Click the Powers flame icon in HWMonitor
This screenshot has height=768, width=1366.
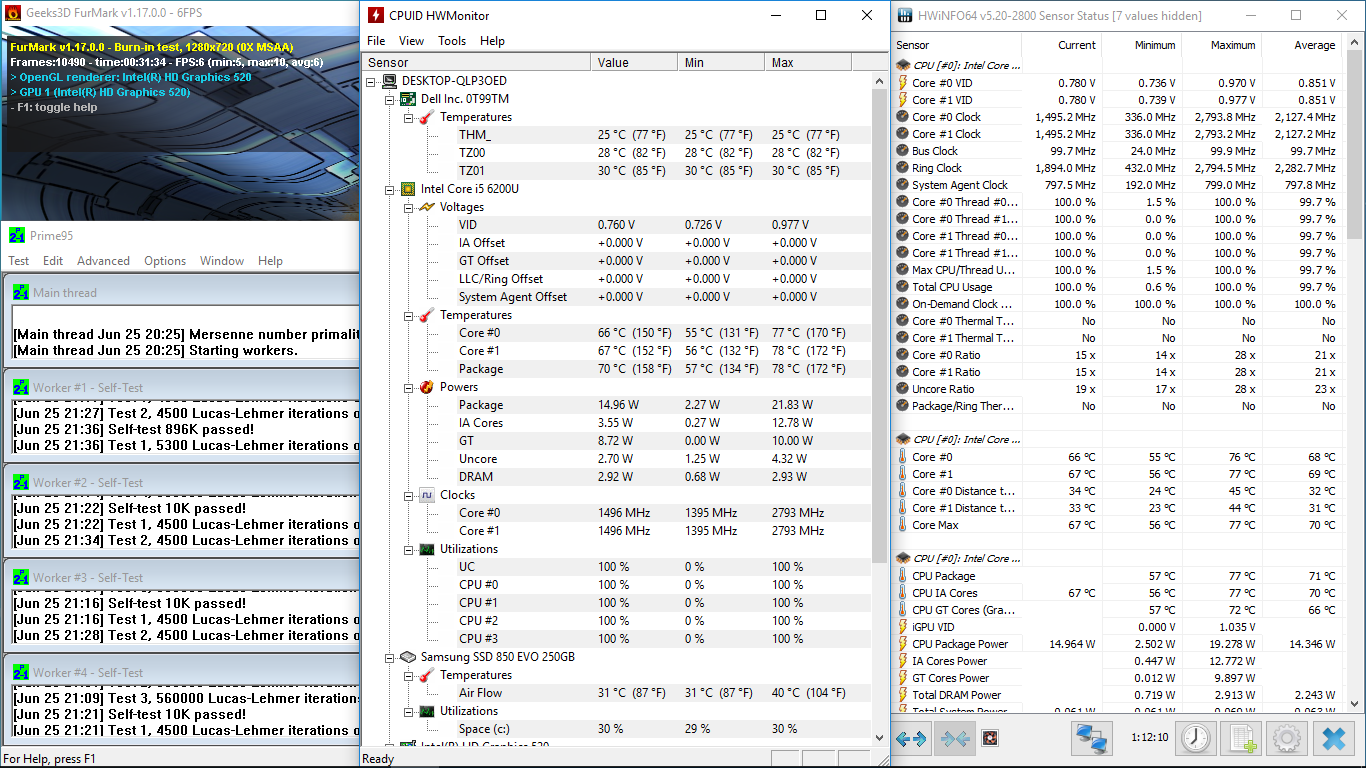click(x=427, y=387)
